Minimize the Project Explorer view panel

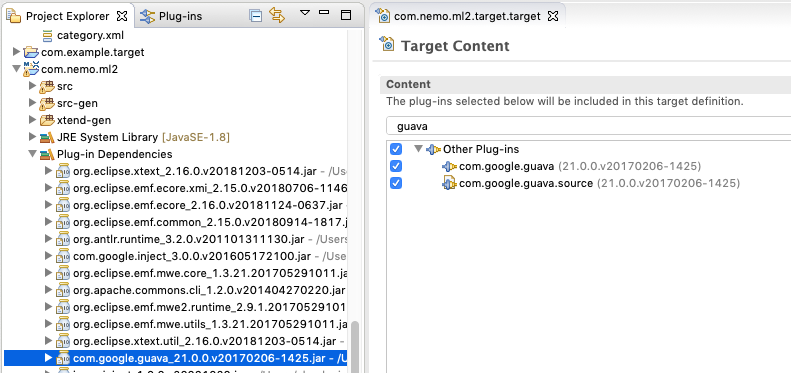coord(324,12)
